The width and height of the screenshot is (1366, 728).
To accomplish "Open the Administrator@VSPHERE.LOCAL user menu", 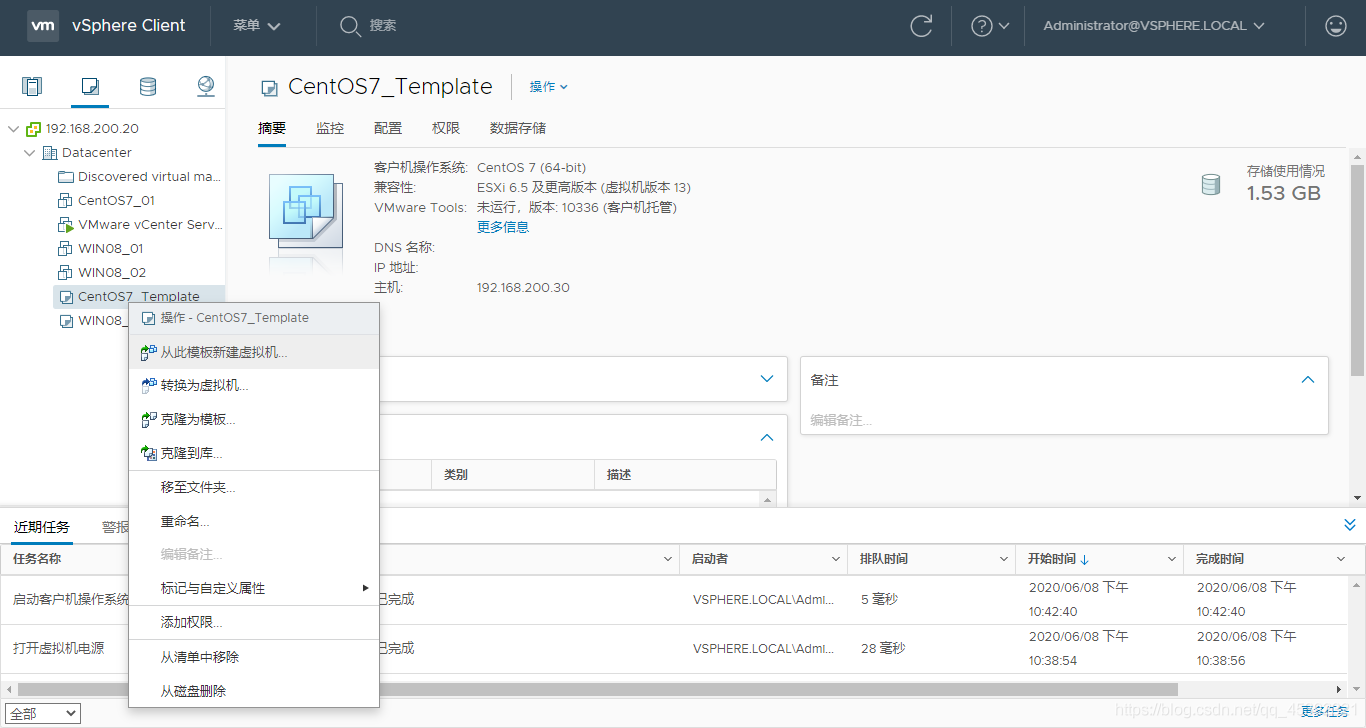I will click(x=1154, y=26).
